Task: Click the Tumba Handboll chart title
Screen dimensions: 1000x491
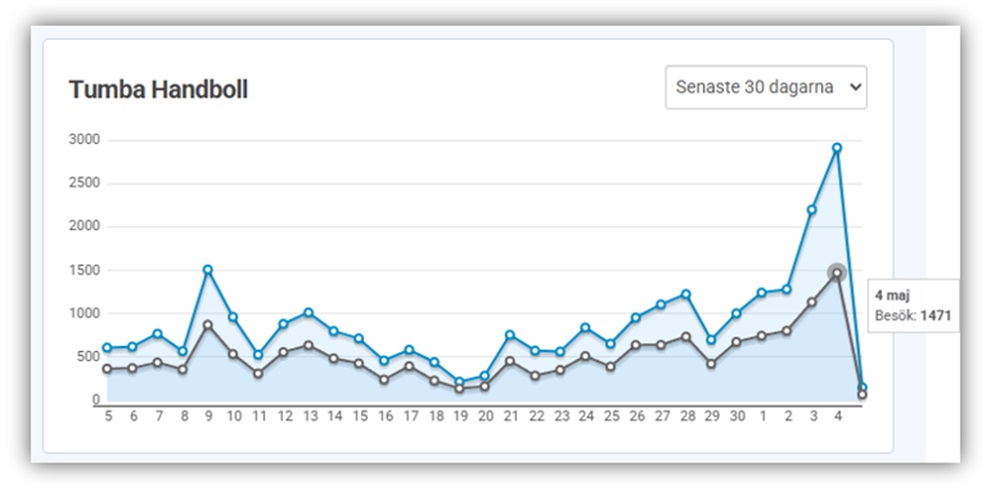Action: click(158, 89)
